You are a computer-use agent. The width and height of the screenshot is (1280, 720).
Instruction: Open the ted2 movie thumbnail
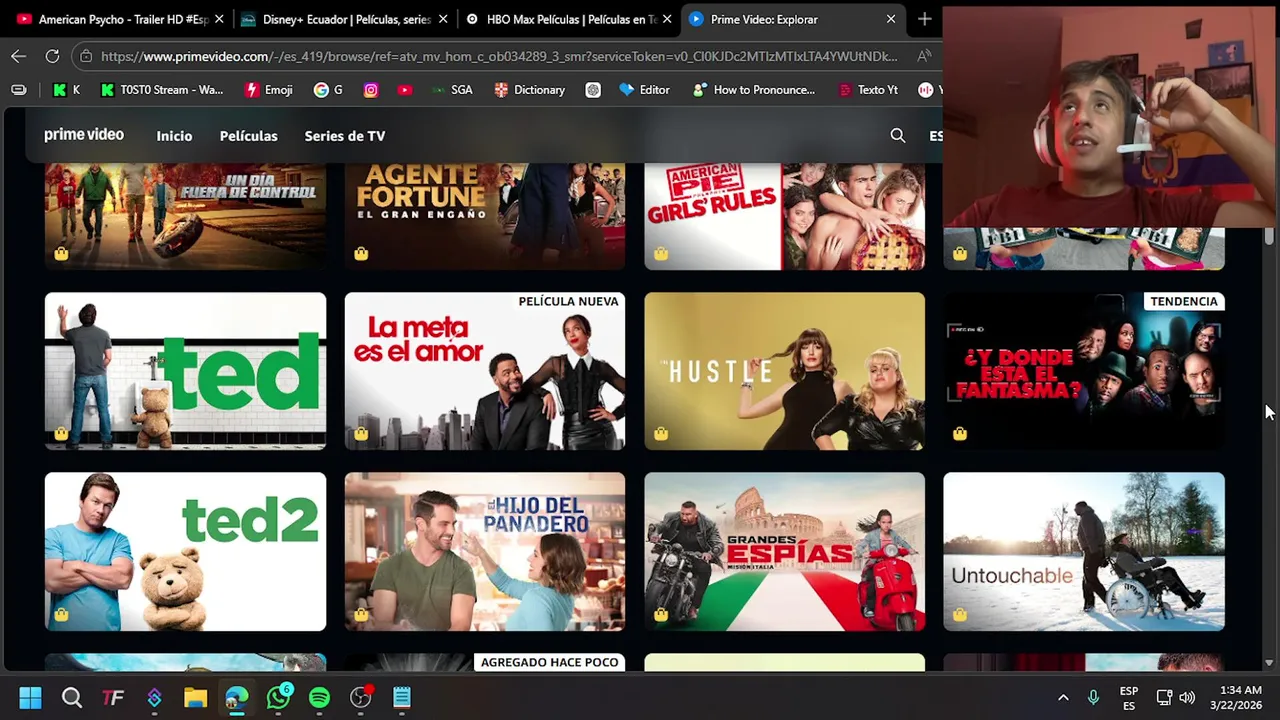coord(185,552)
